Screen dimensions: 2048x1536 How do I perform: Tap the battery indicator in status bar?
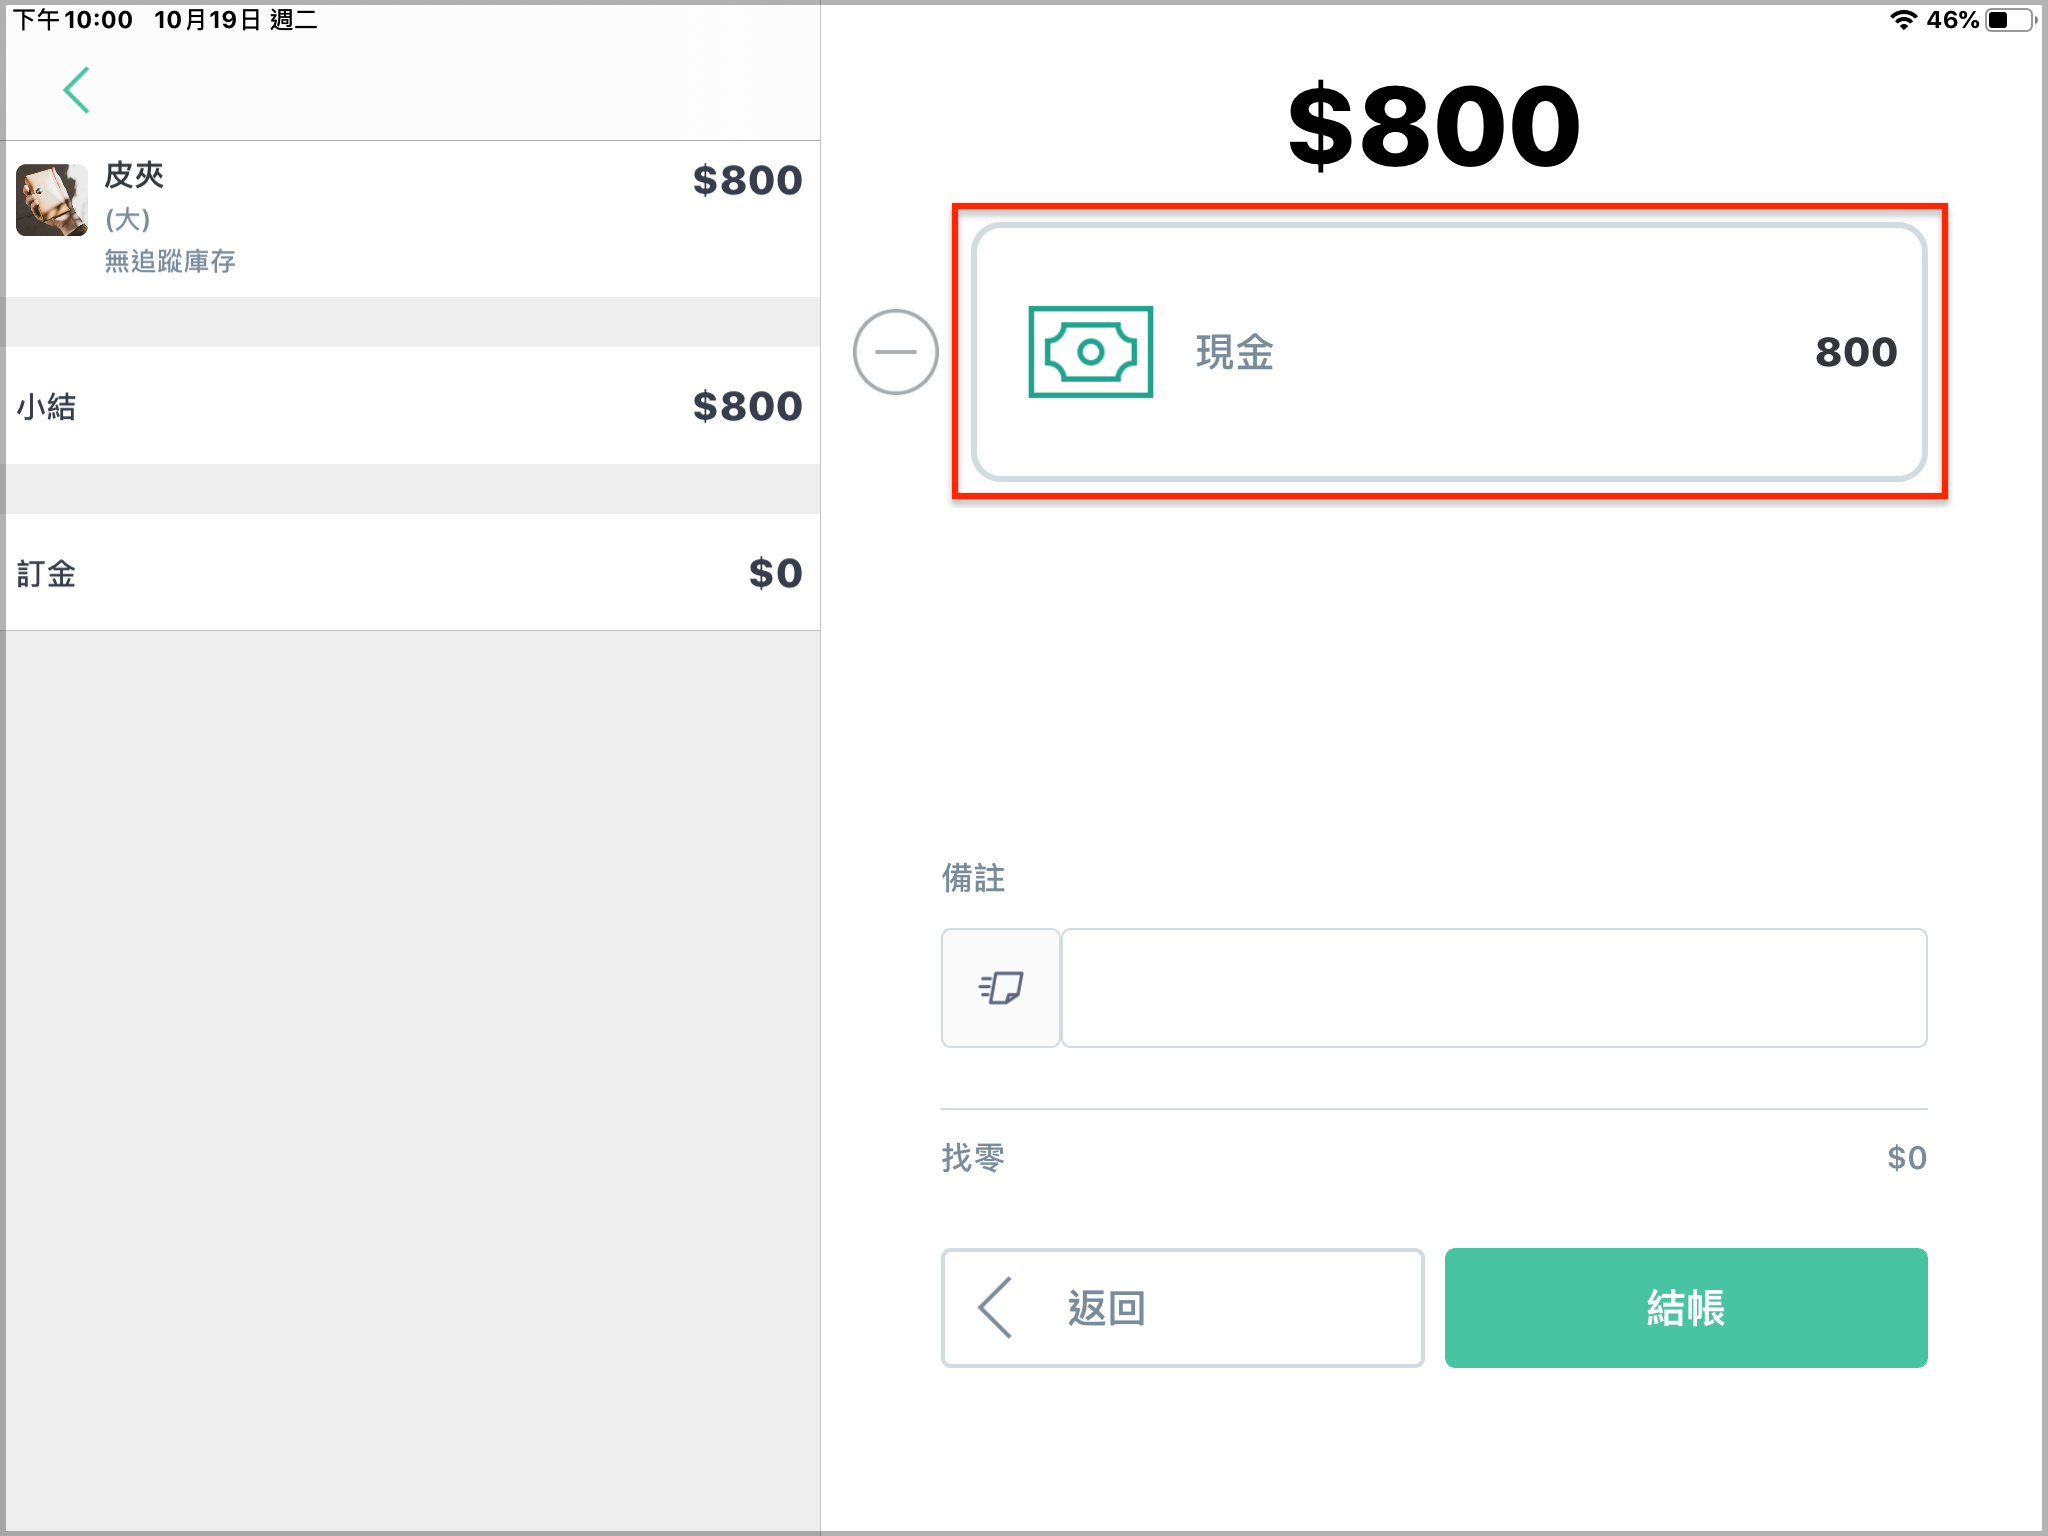(2011, 20)
